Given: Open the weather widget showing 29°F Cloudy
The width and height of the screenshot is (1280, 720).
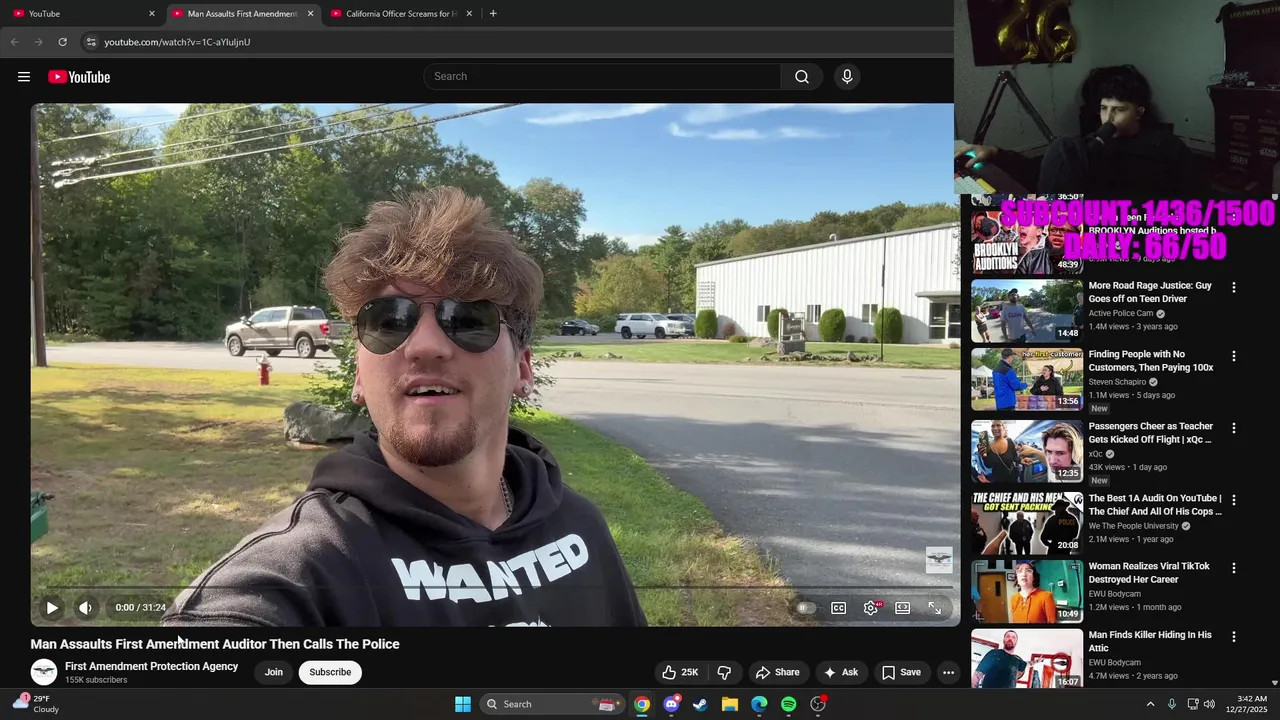Looking at the screenshot, I should point(35,704).
